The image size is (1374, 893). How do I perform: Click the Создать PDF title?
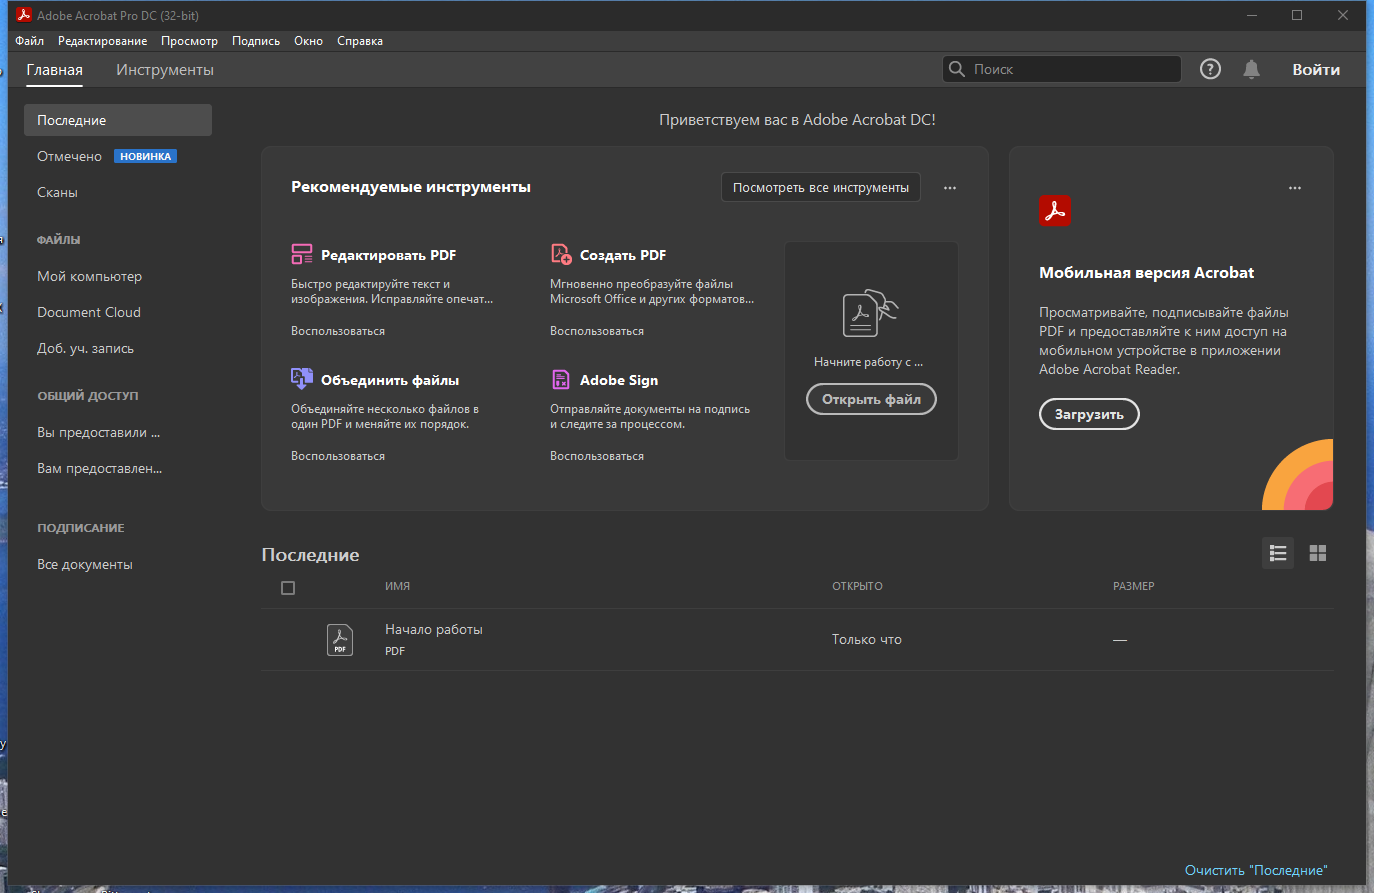[623, 255]
